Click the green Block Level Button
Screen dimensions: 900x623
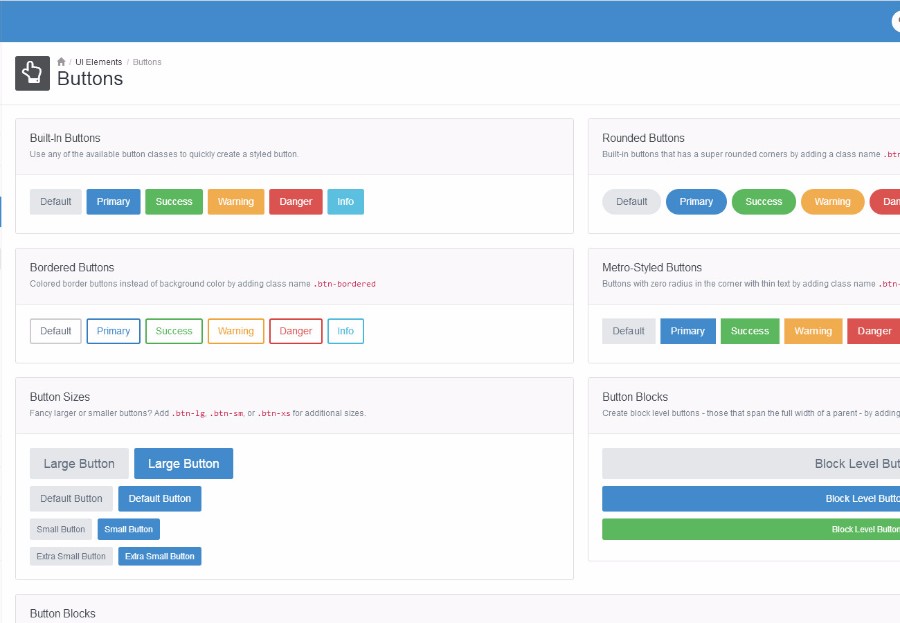click(x=751, y=529)
